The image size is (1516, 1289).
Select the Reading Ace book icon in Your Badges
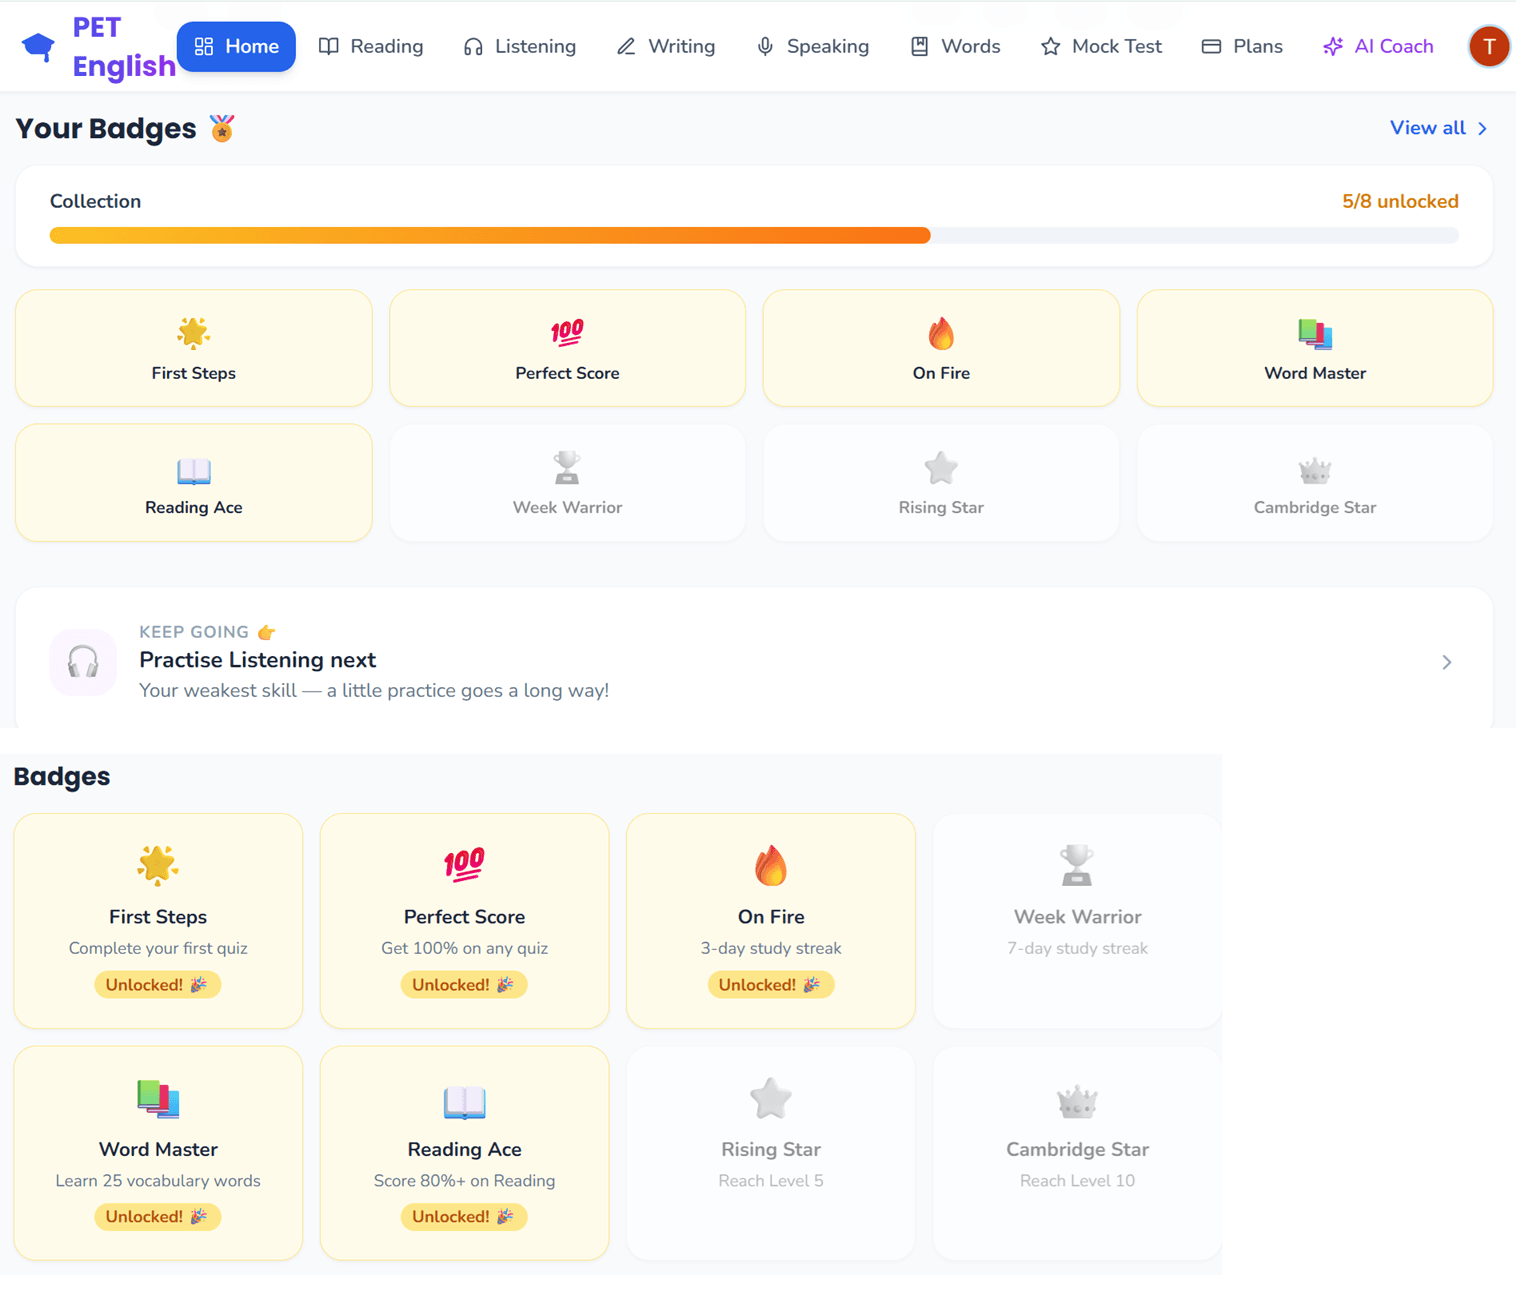click(x=193, y=470)
